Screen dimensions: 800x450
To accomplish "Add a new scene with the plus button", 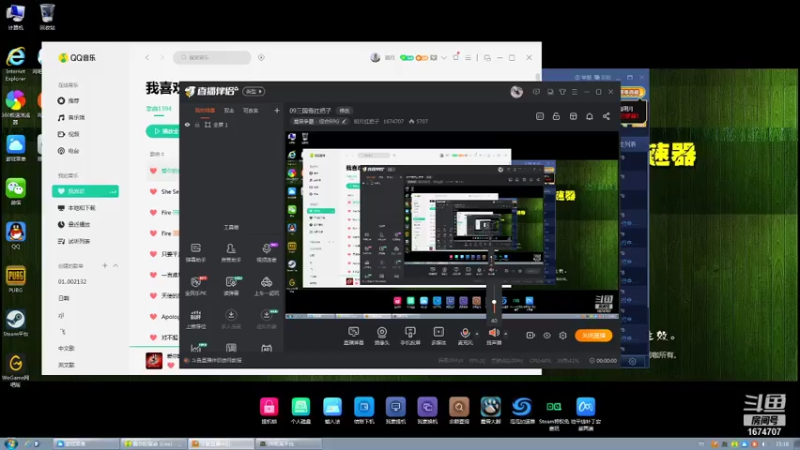I will coord(277,110).
